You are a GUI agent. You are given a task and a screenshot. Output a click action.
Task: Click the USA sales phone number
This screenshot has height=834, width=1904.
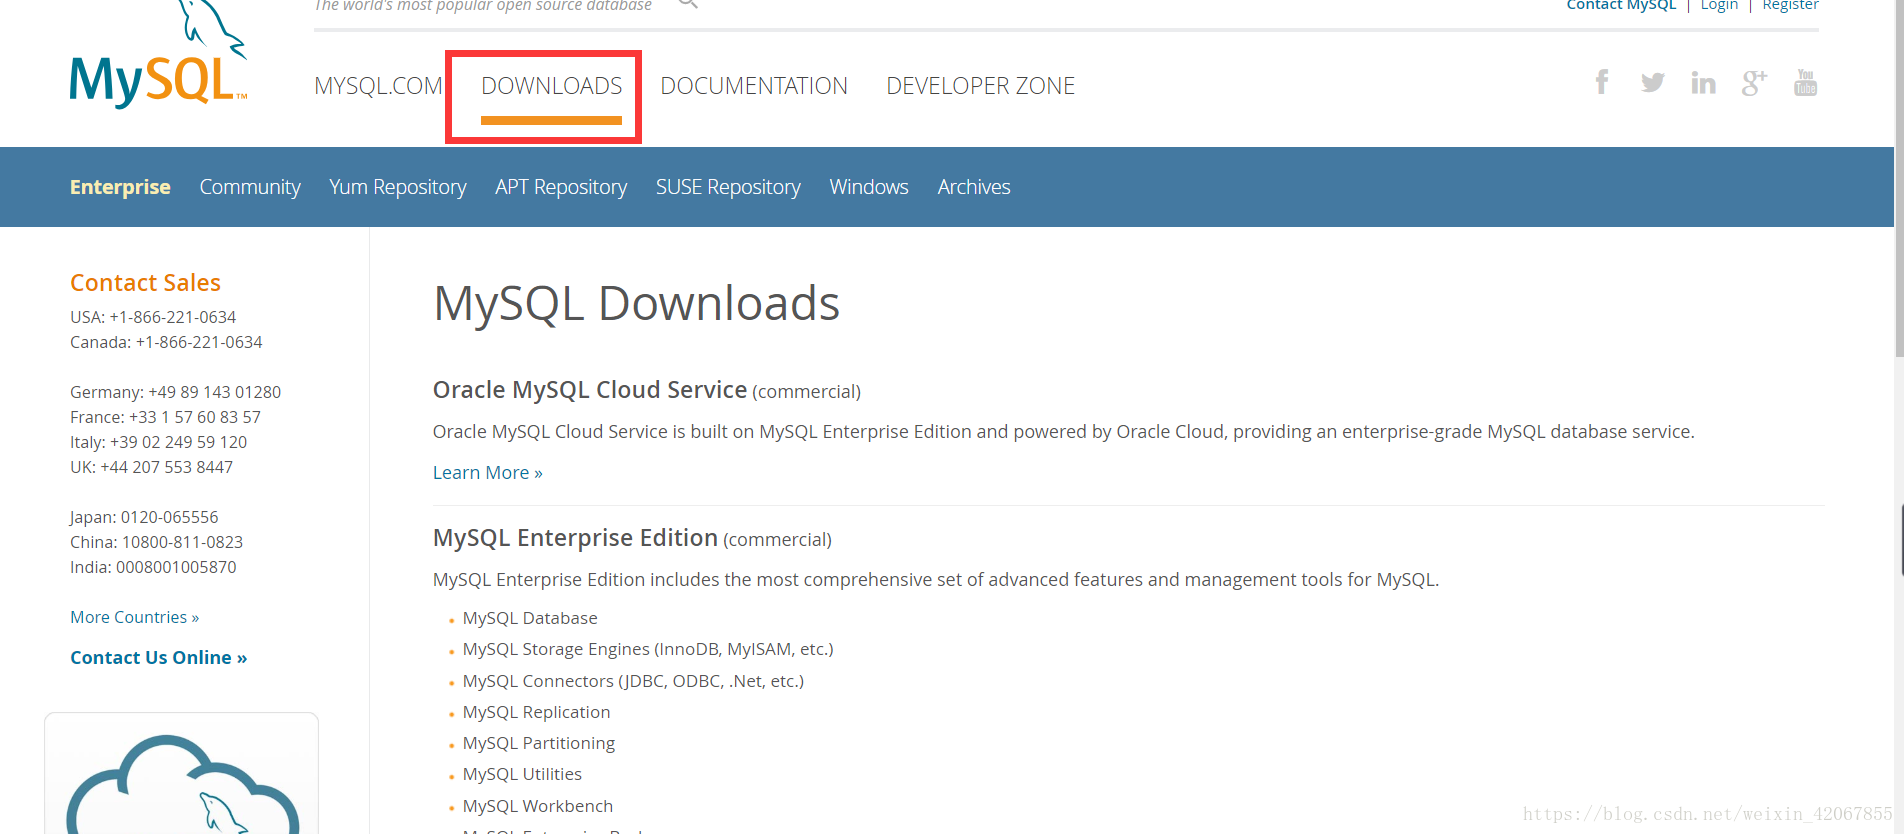click(x=173, y=317)
